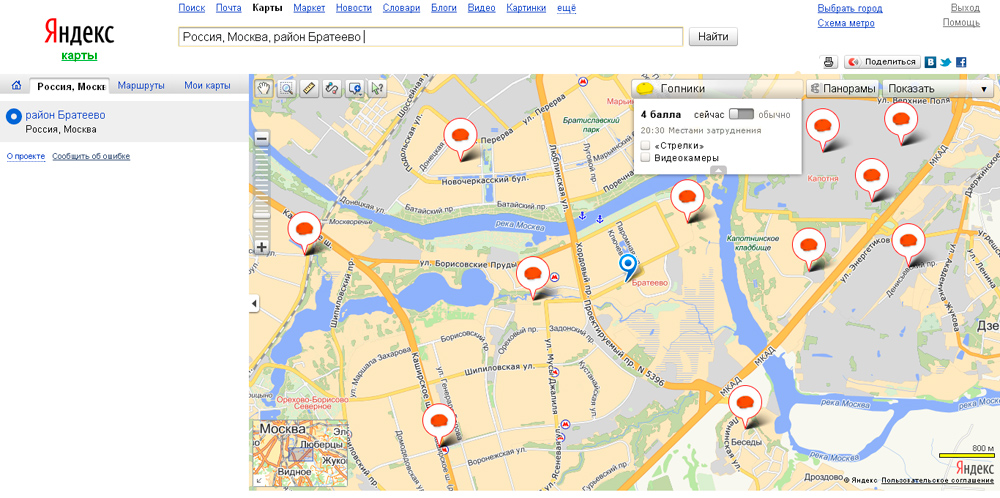The width and height of the screenshot is (1000, 498).
Task: Open the Показать dropdown
Action: tap(938, 88)
